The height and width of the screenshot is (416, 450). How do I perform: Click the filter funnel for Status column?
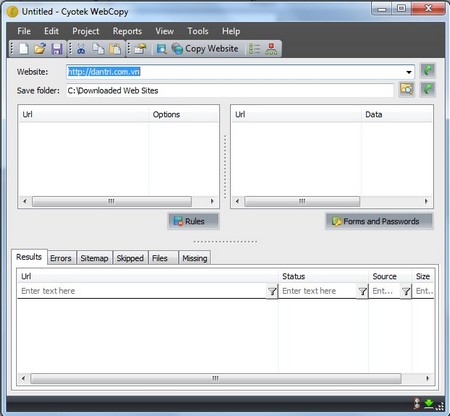point(363,291)
